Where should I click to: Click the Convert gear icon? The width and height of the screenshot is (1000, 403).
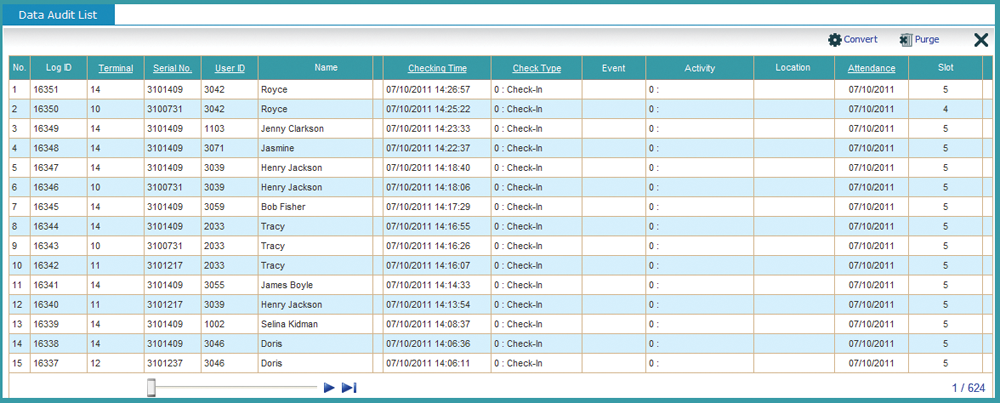[x=835, y=40]
